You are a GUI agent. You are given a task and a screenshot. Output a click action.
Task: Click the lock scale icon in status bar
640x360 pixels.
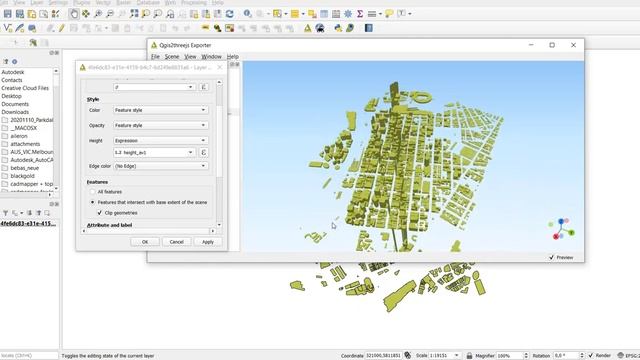[469, 356]
